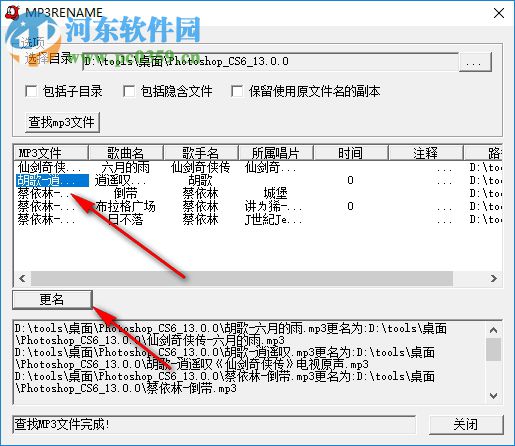The width and height of the screenshot is (515, 446).
Task: Close the MP3RENAME window with the X button
Action: click(499, 13)
